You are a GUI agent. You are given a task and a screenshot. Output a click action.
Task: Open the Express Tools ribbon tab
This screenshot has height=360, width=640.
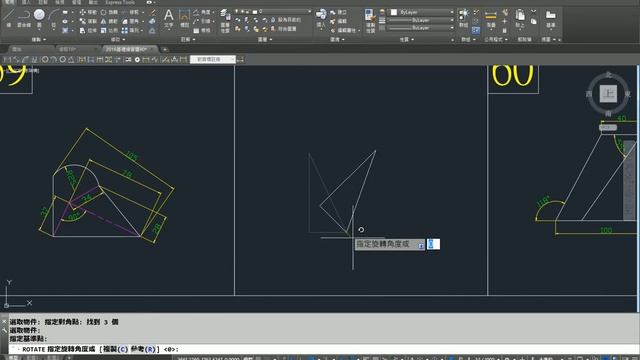(120, 2)
